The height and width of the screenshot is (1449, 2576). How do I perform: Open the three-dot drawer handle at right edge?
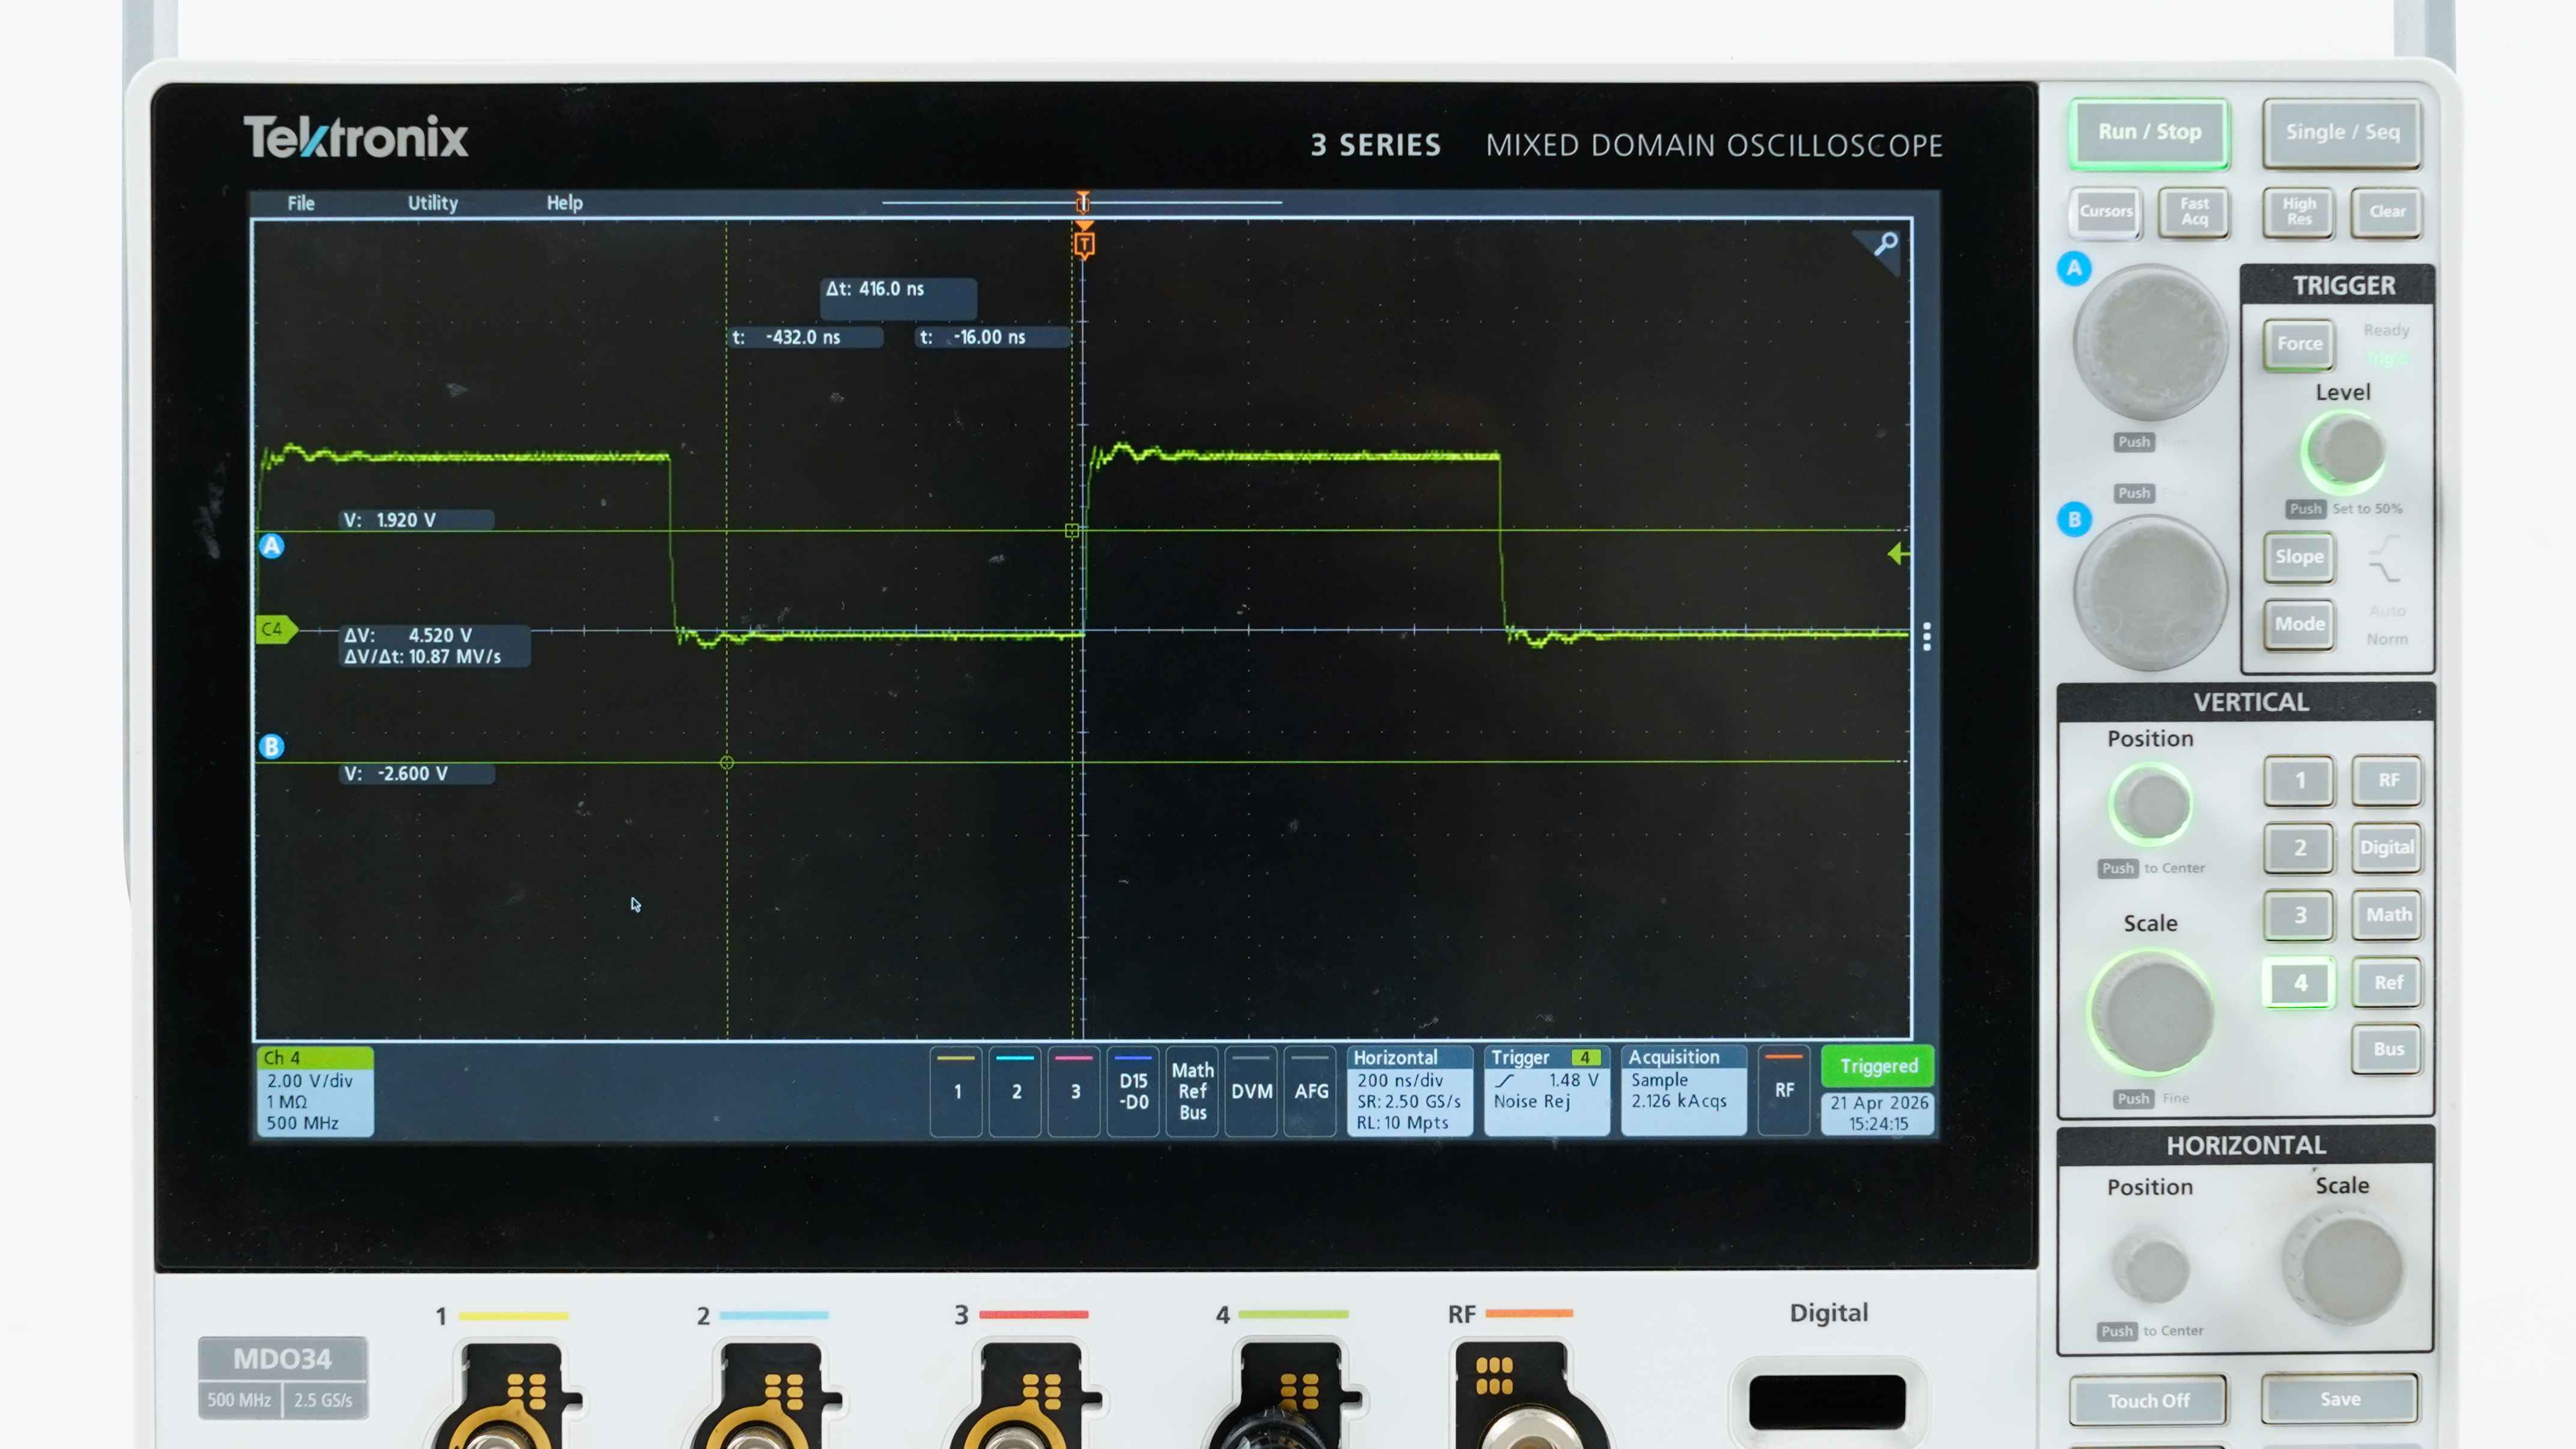pyautogui.click(x=1927, y=637)
